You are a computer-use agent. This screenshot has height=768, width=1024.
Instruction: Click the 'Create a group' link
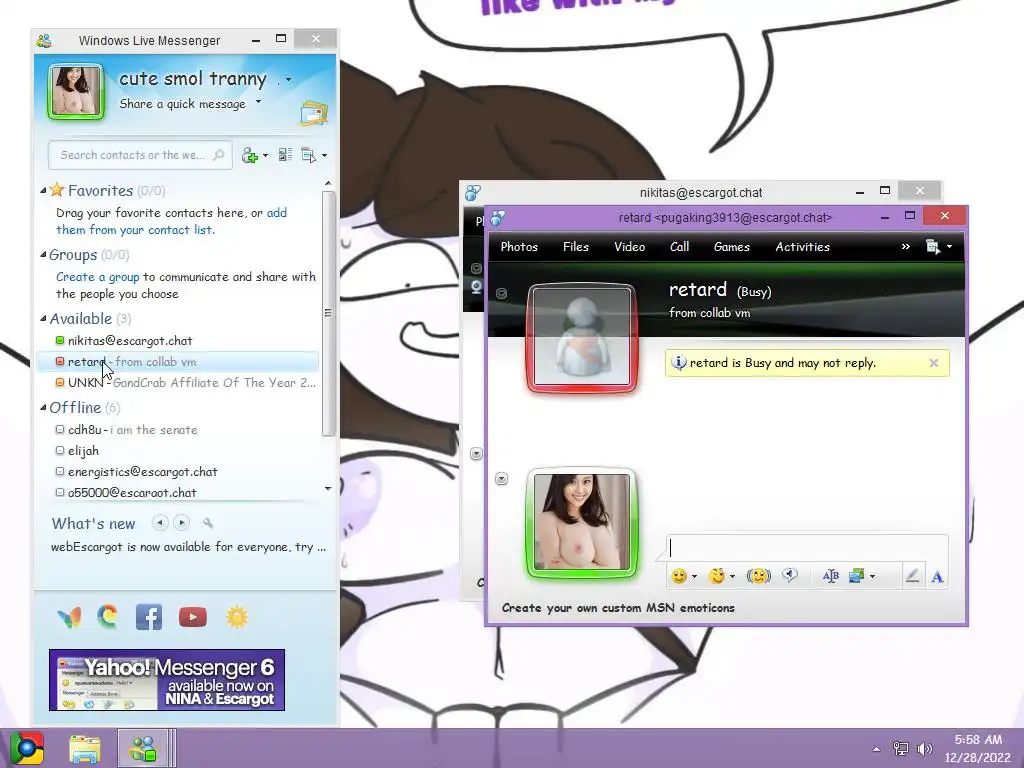[x=98, y=277]
